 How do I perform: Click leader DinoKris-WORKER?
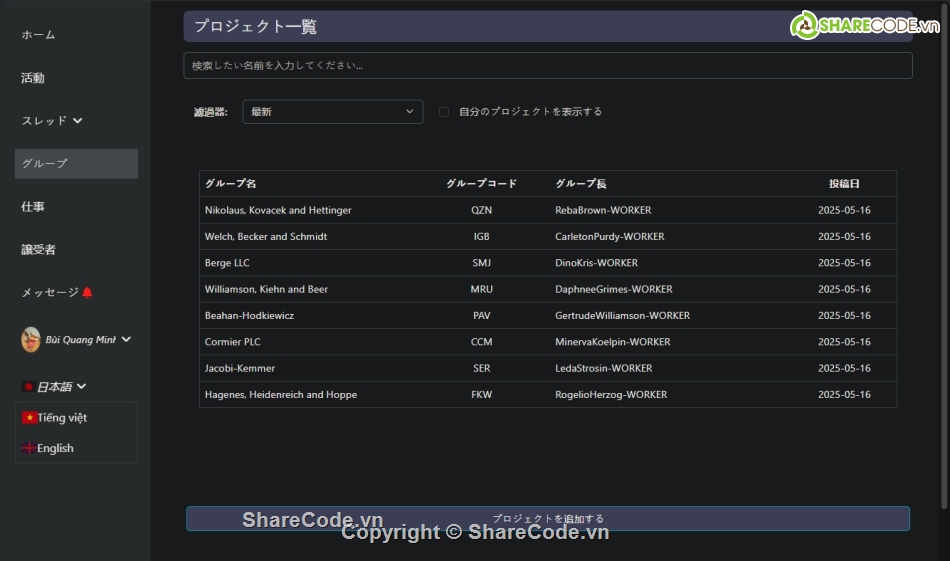pos(596,263)
